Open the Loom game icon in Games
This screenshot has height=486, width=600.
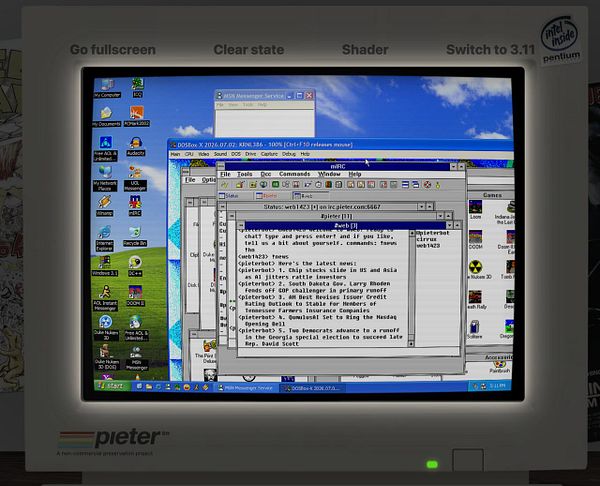pyautogui.click(x=476, y=210)
